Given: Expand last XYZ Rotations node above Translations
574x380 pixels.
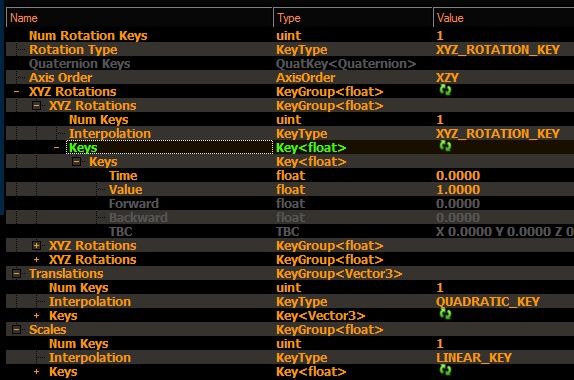Looking at the screenshot, I should click(x=36, y=260).
